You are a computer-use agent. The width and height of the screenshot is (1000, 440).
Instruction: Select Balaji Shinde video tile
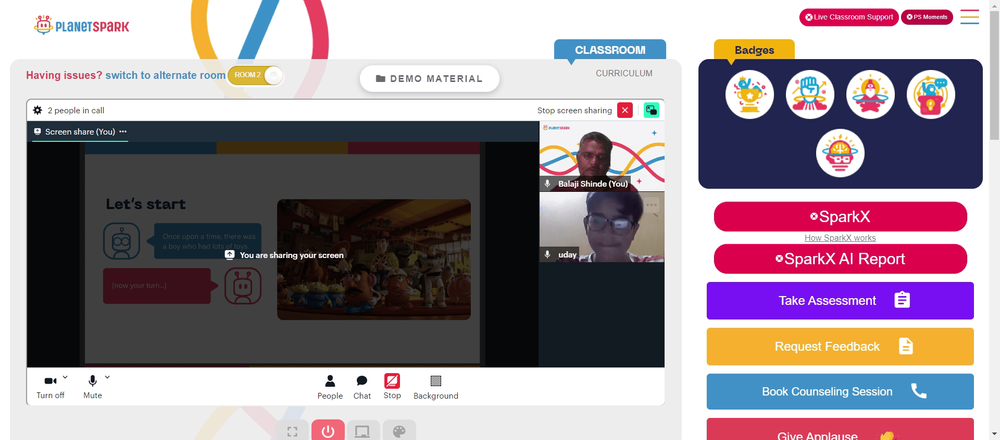pos(601,156)
